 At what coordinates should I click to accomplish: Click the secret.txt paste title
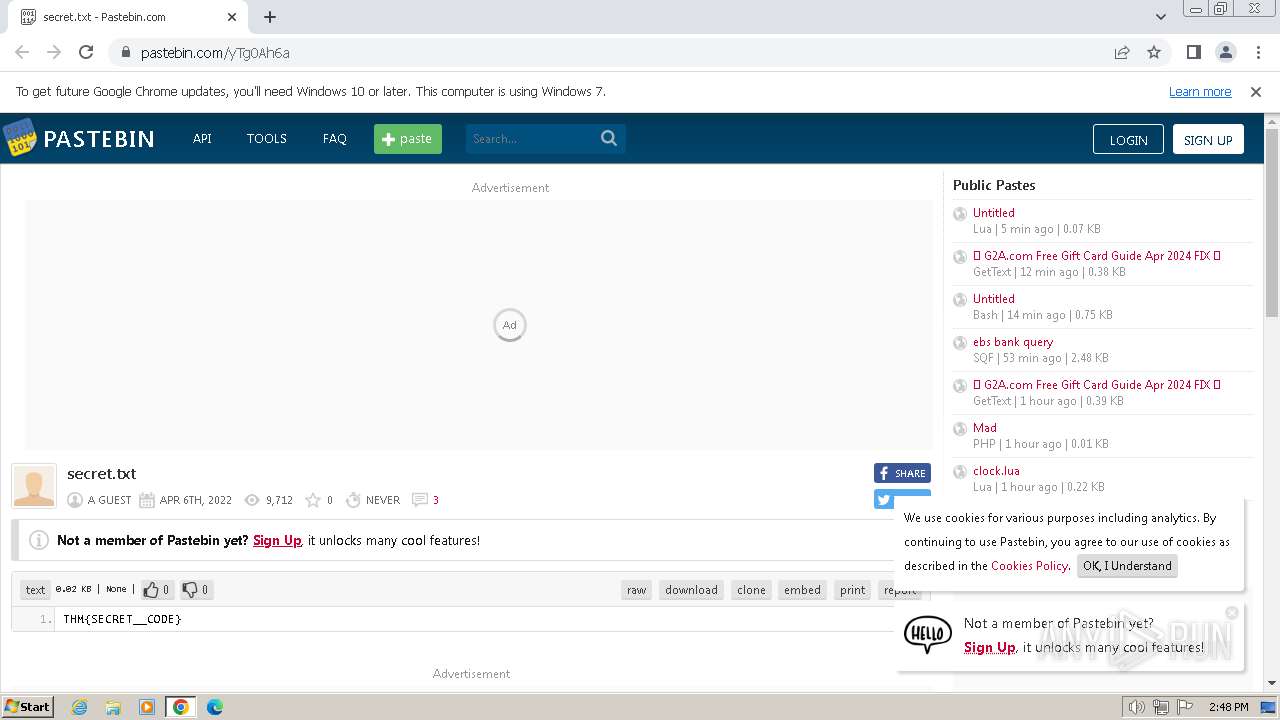(x=101, y=474)
